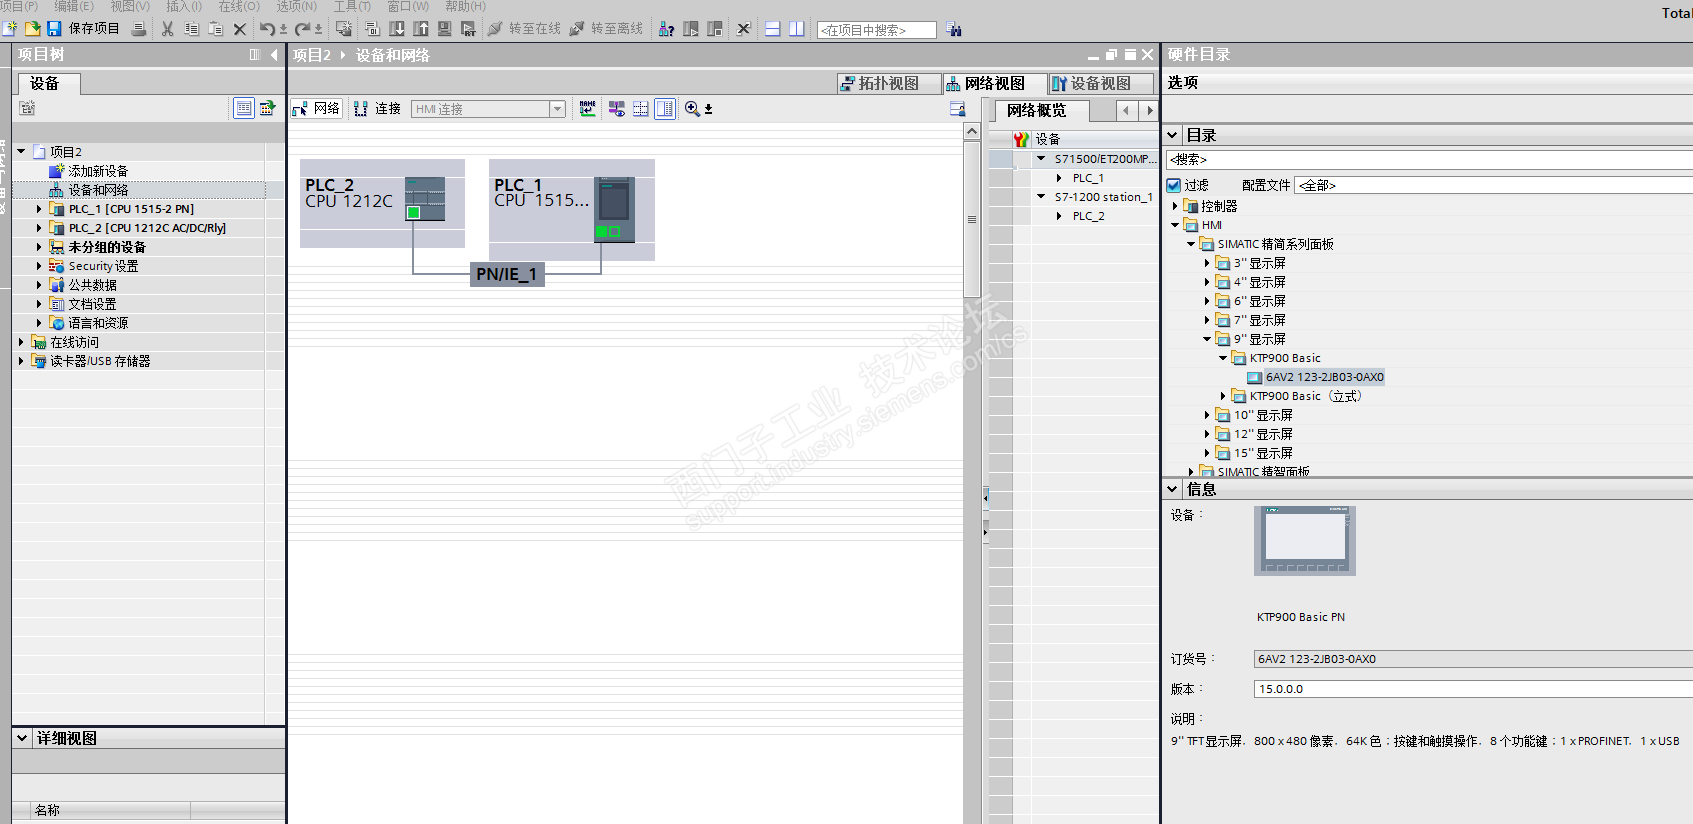Expand 未分组的设备 tree node

(39, 247)
